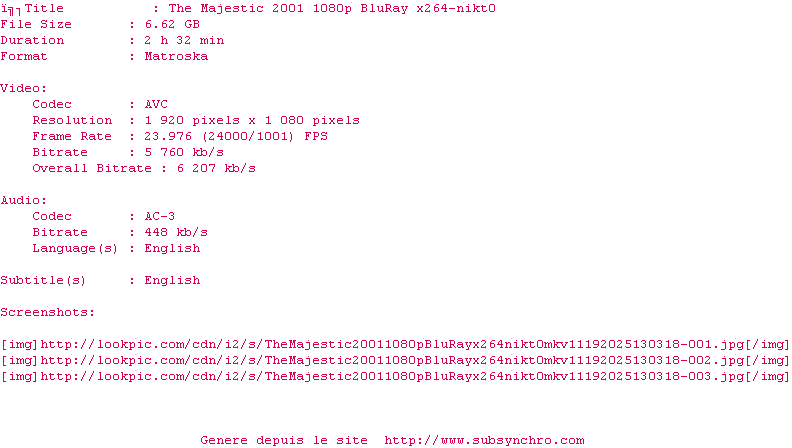
Task: Click the audio Codec value AC-3
Action: (160, 217)
